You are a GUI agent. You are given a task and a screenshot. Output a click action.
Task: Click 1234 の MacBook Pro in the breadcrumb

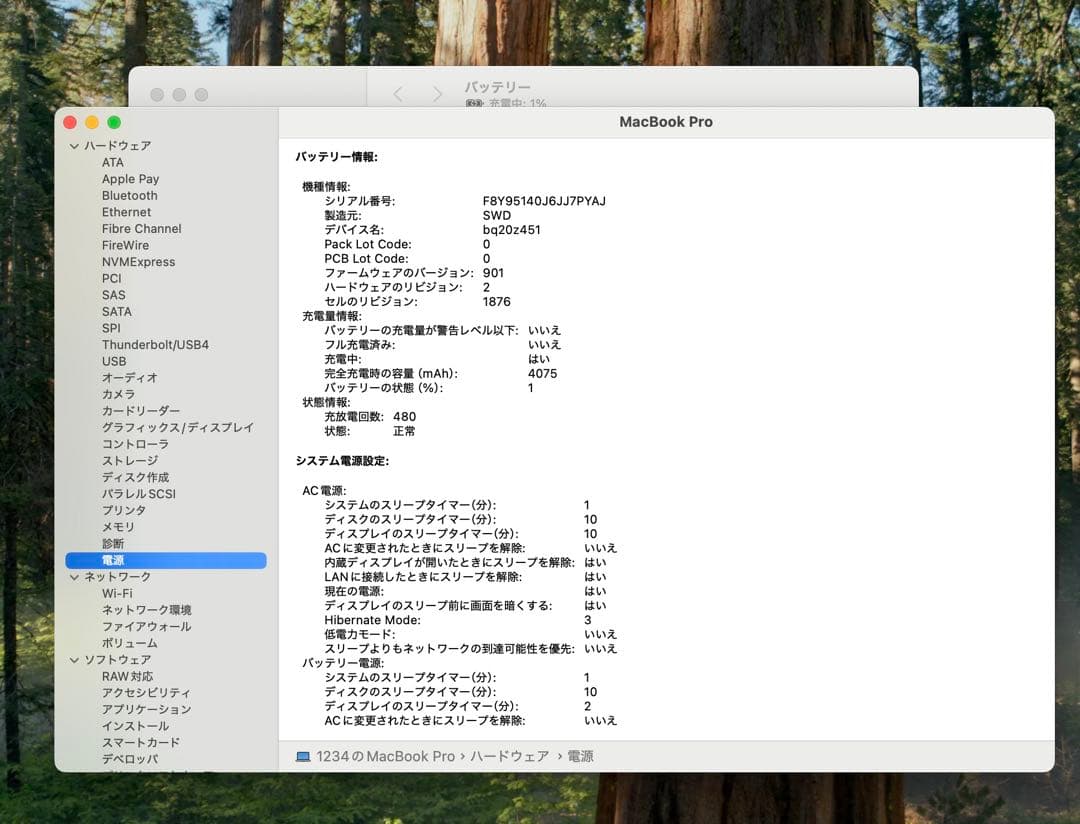[x=383, y=756]
